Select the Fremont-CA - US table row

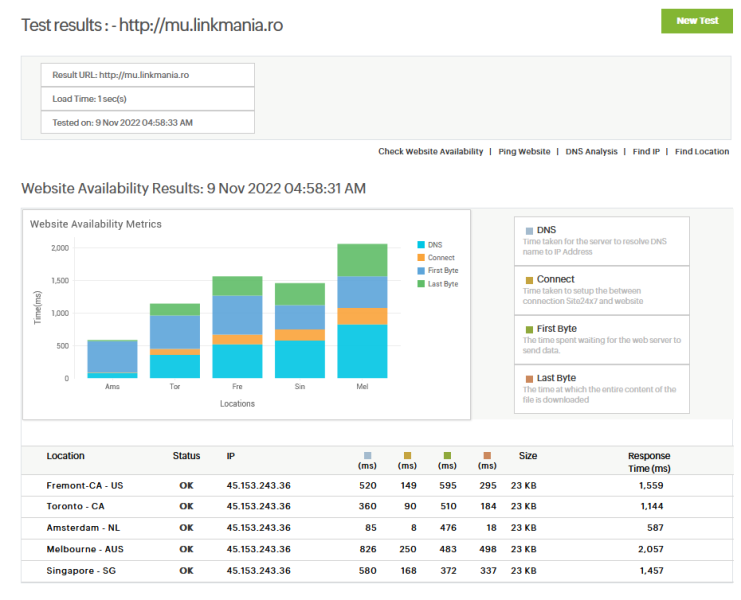pyautogui.click(x=84, y=486)
